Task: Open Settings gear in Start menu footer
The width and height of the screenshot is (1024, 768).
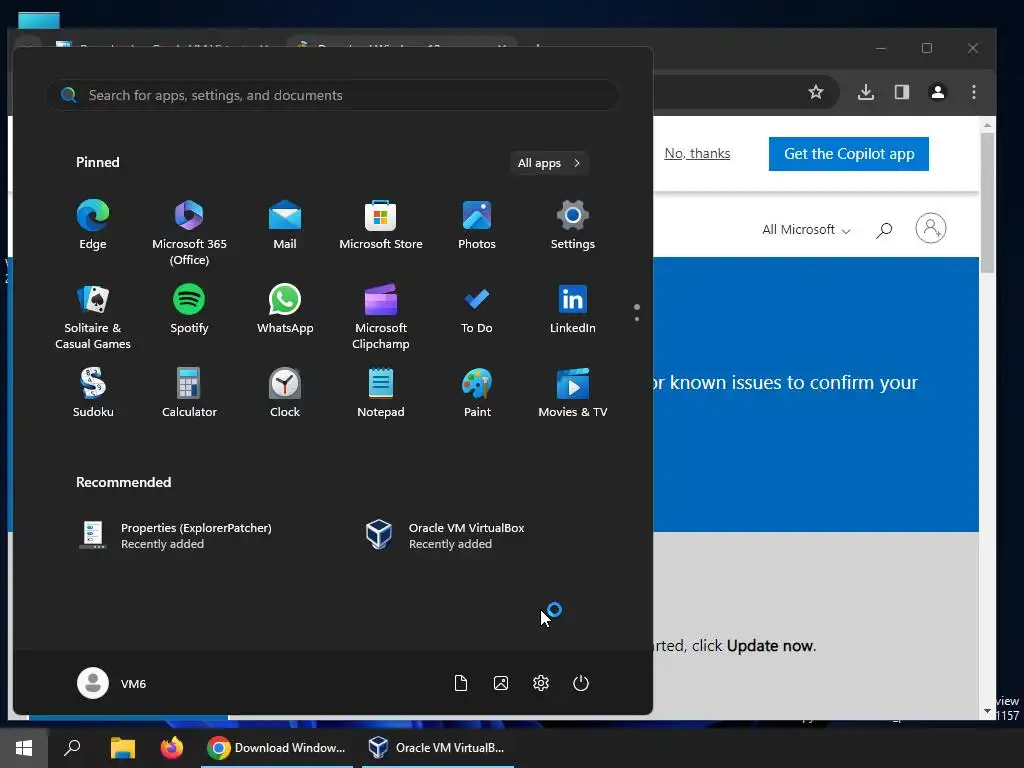Action: (541, 683)
